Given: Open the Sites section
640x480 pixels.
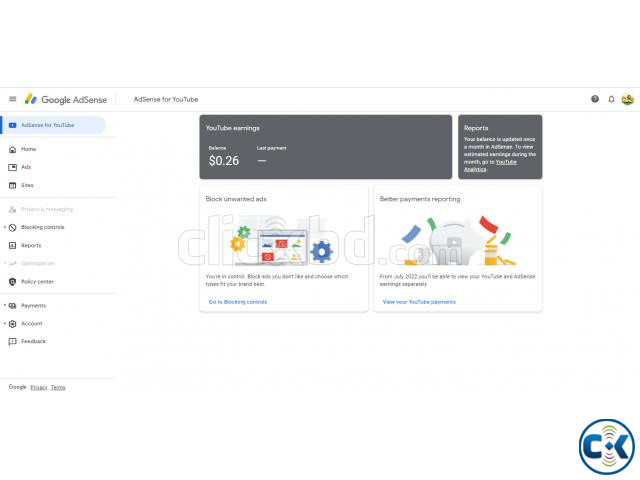Looking at the screenshot, I should pos(27,185).
